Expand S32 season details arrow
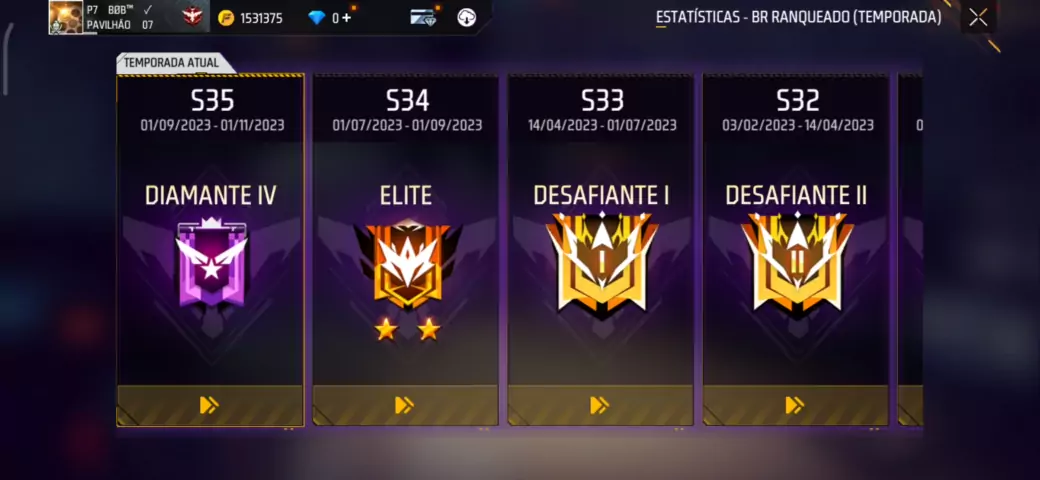1040x480 pixels. point(795,405)
